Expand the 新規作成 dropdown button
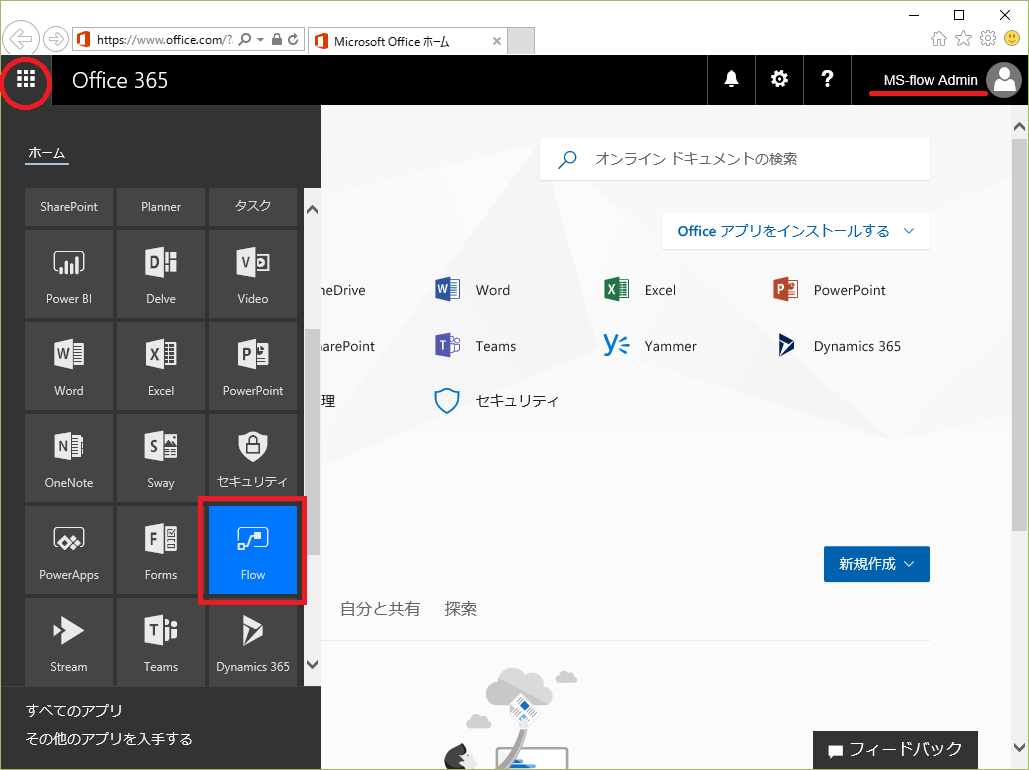Screen dimensions: 1029x770 876,564
